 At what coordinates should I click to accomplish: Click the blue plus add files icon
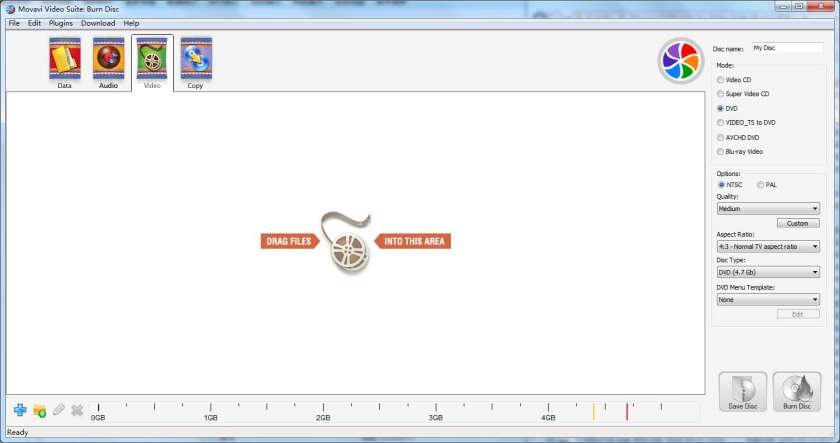(20, 410)
